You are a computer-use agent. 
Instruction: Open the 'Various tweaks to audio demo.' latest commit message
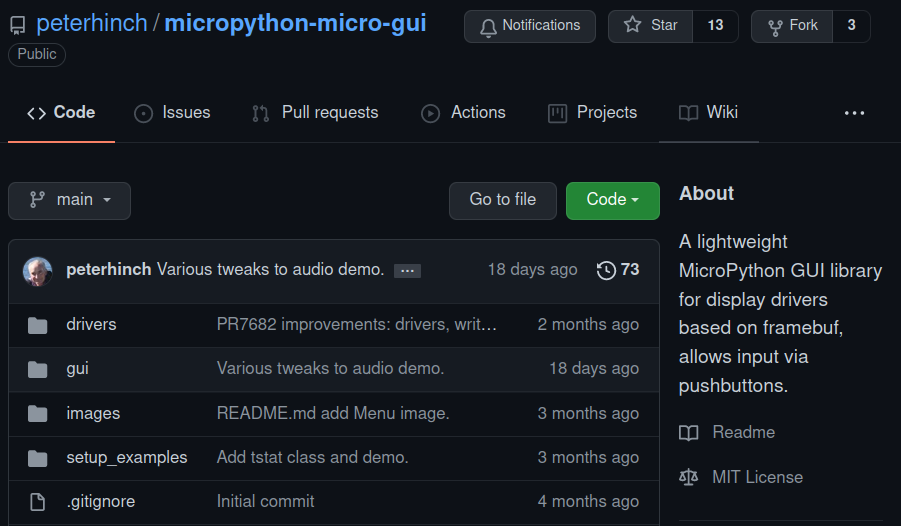pos(271,270)
